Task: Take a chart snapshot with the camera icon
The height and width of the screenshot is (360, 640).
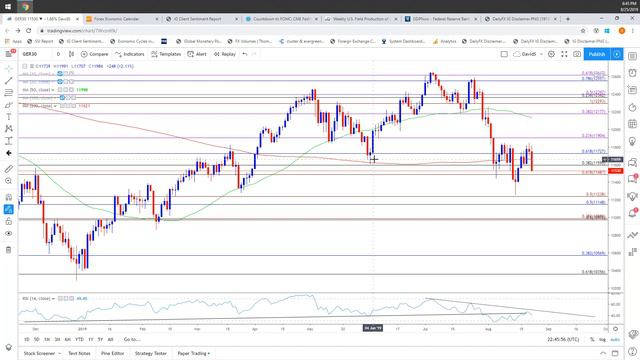Action: coord(577,54)
